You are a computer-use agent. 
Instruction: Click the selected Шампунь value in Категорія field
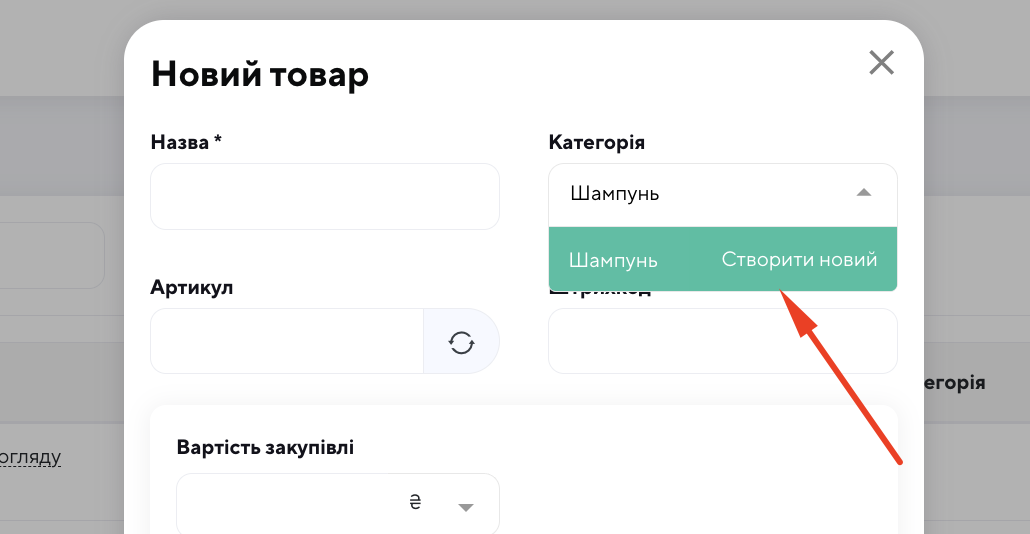(x=615, y=193)
